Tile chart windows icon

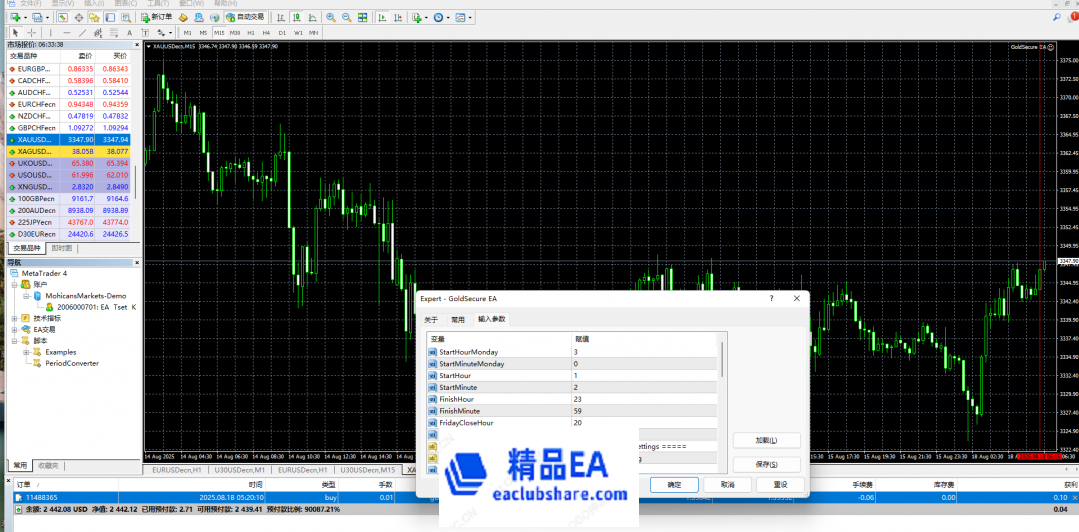[x=363, y=17]
